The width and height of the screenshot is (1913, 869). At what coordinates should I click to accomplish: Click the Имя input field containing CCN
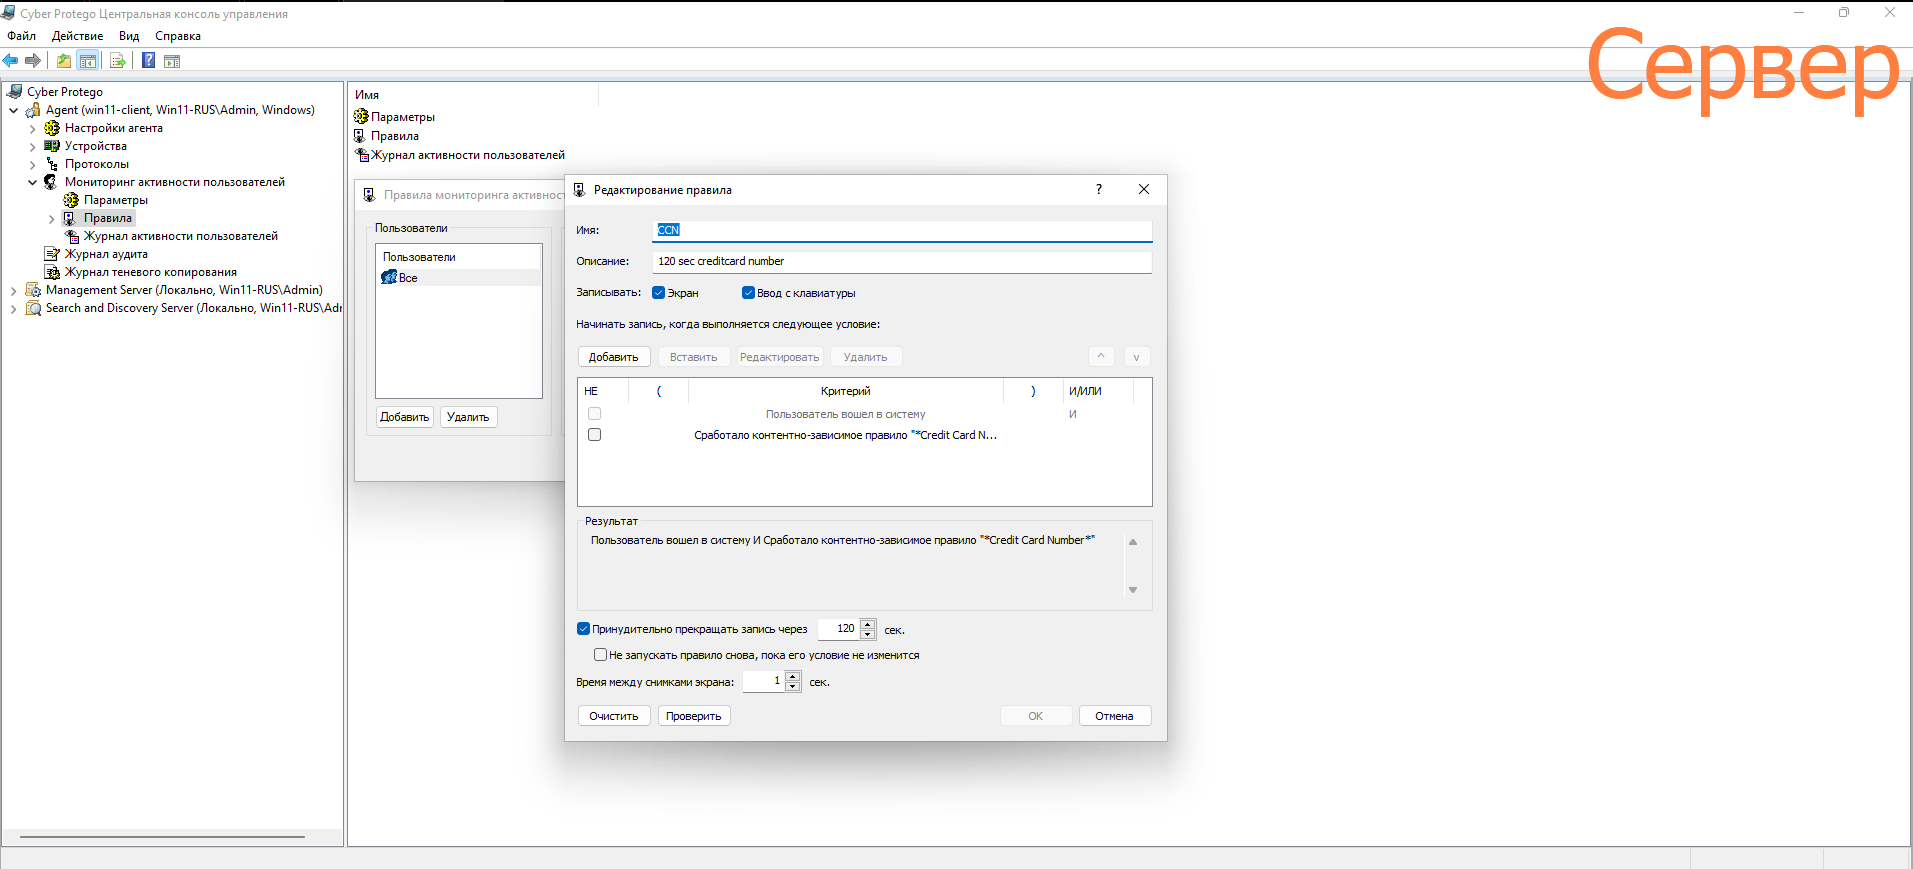pos(903,230)
